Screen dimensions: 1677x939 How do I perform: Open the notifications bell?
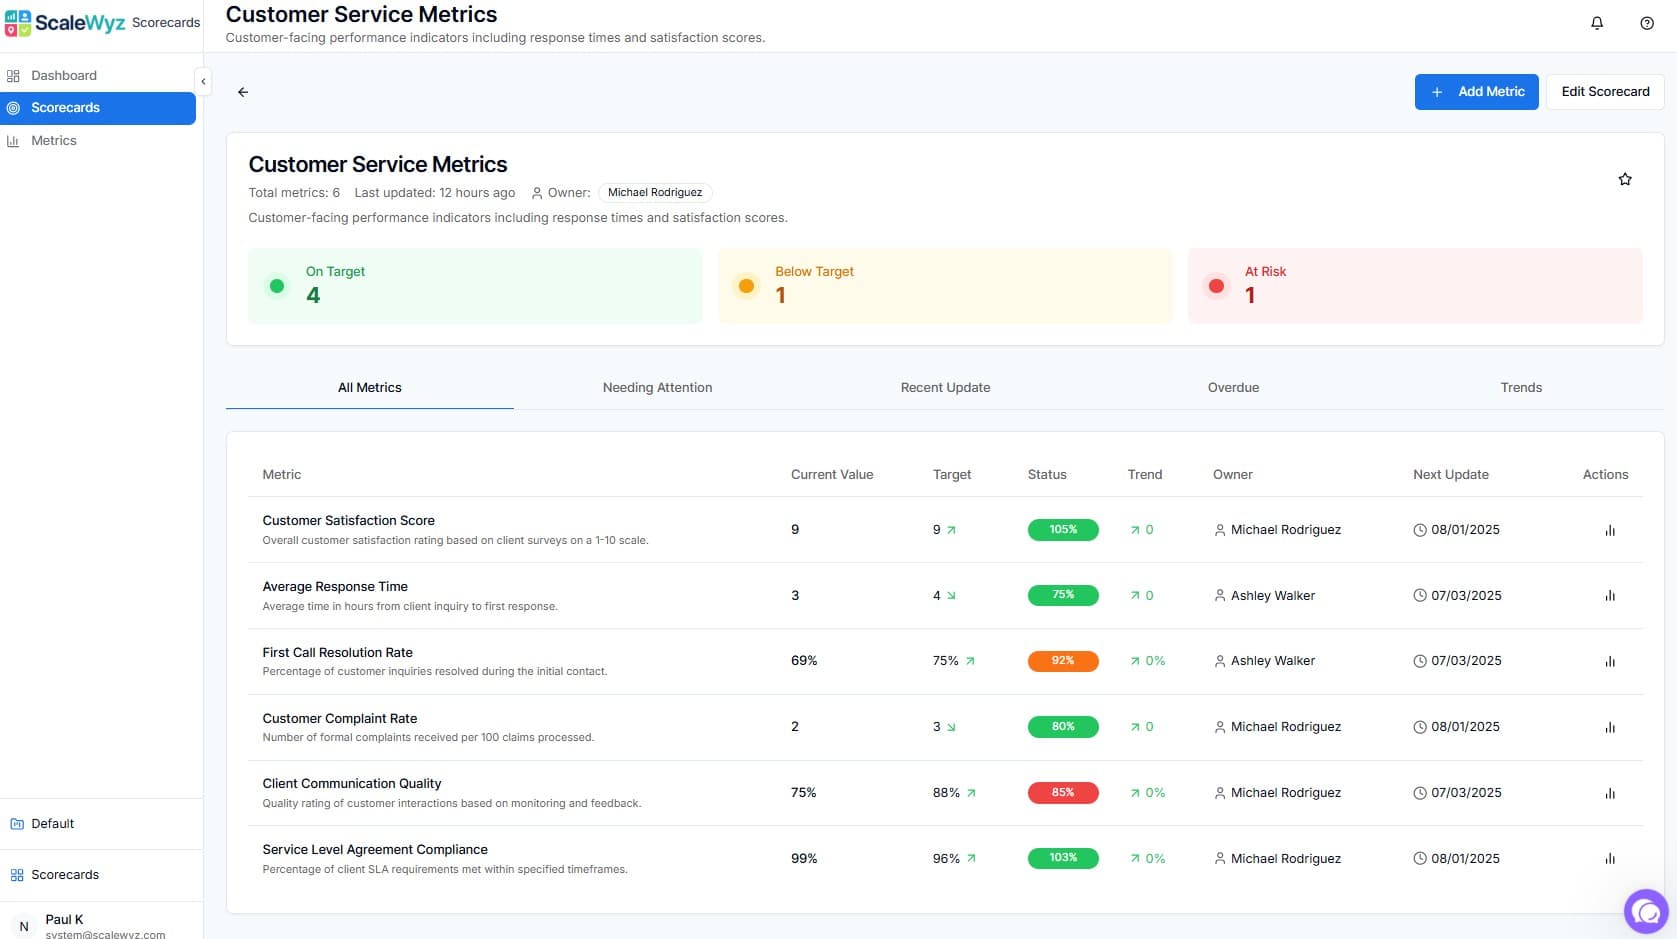[1596, 22]
